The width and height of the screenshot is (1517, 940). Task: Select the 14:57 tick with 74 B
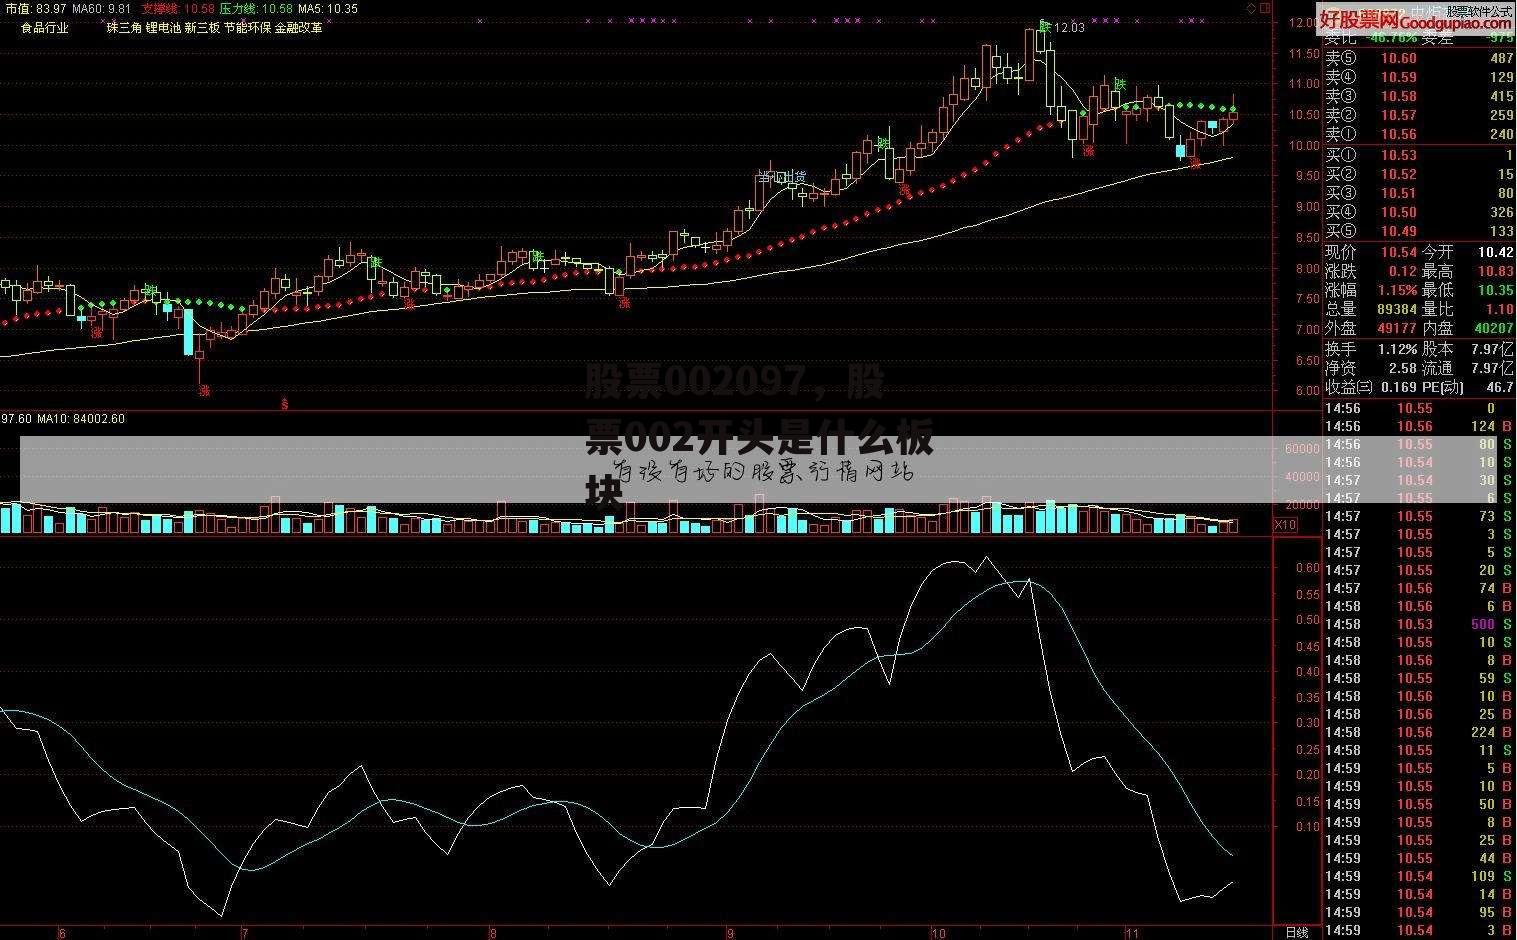point(1419,588)
